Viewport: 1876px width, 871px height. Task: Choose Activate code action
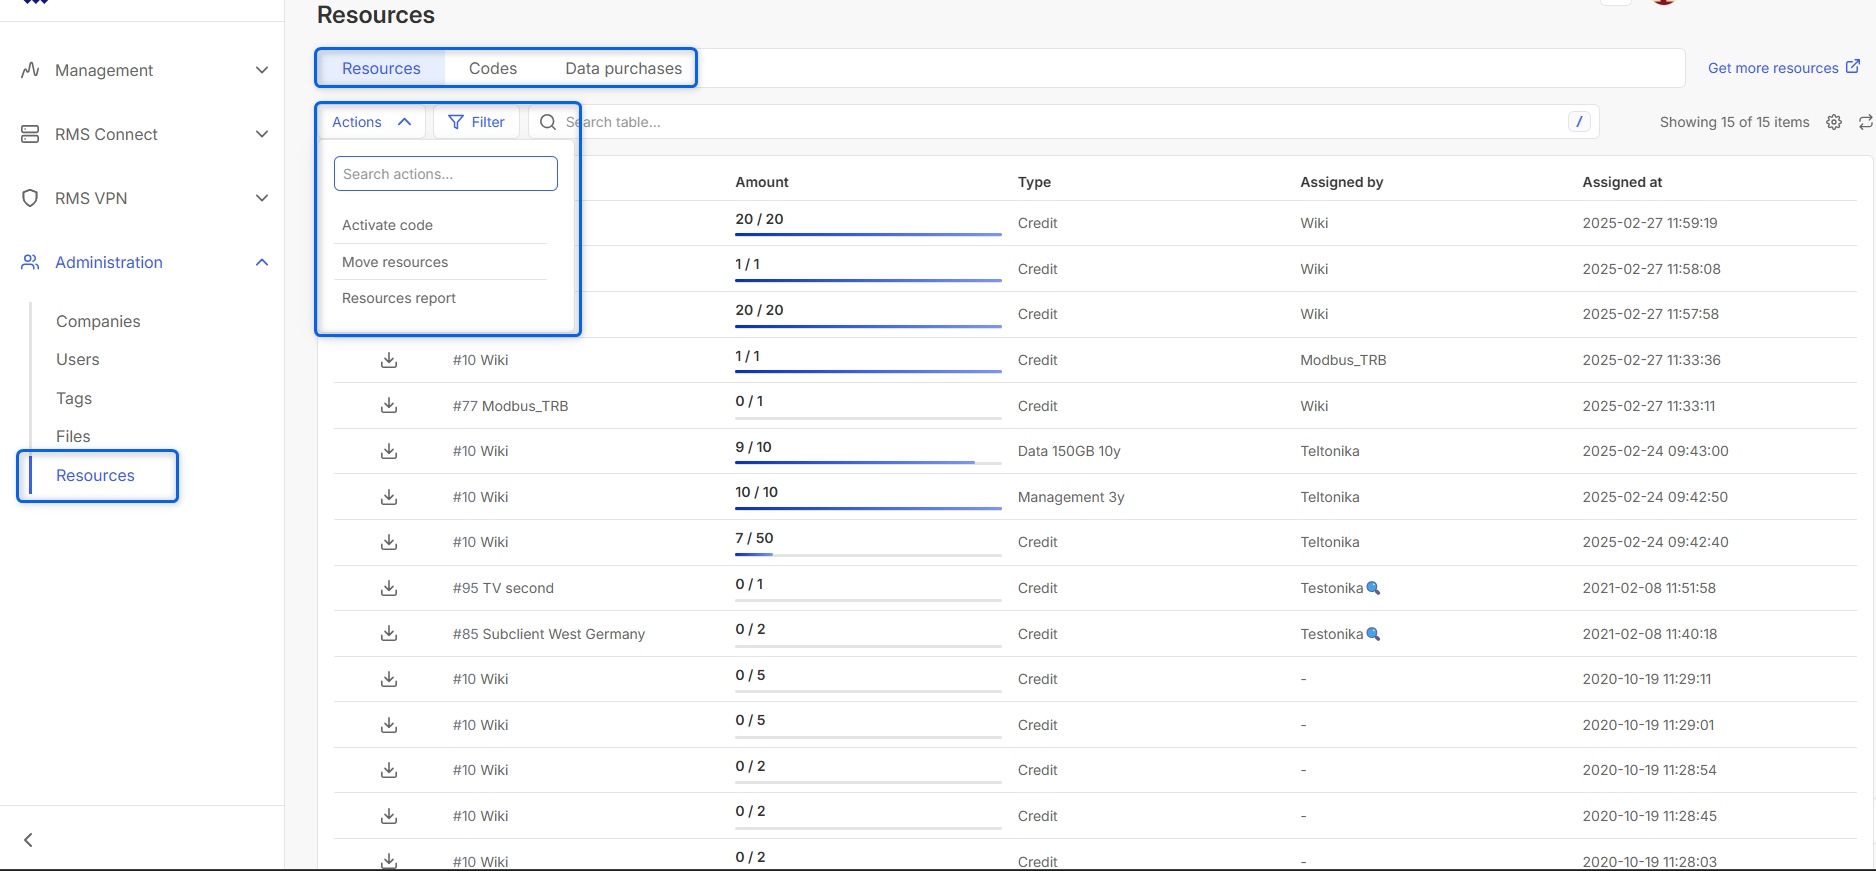tap(387, 225)
